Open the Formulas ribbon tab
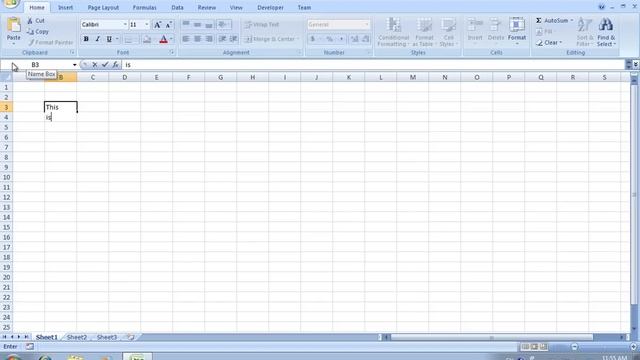This screenshot has width=640, height=360. click(144, 7)
